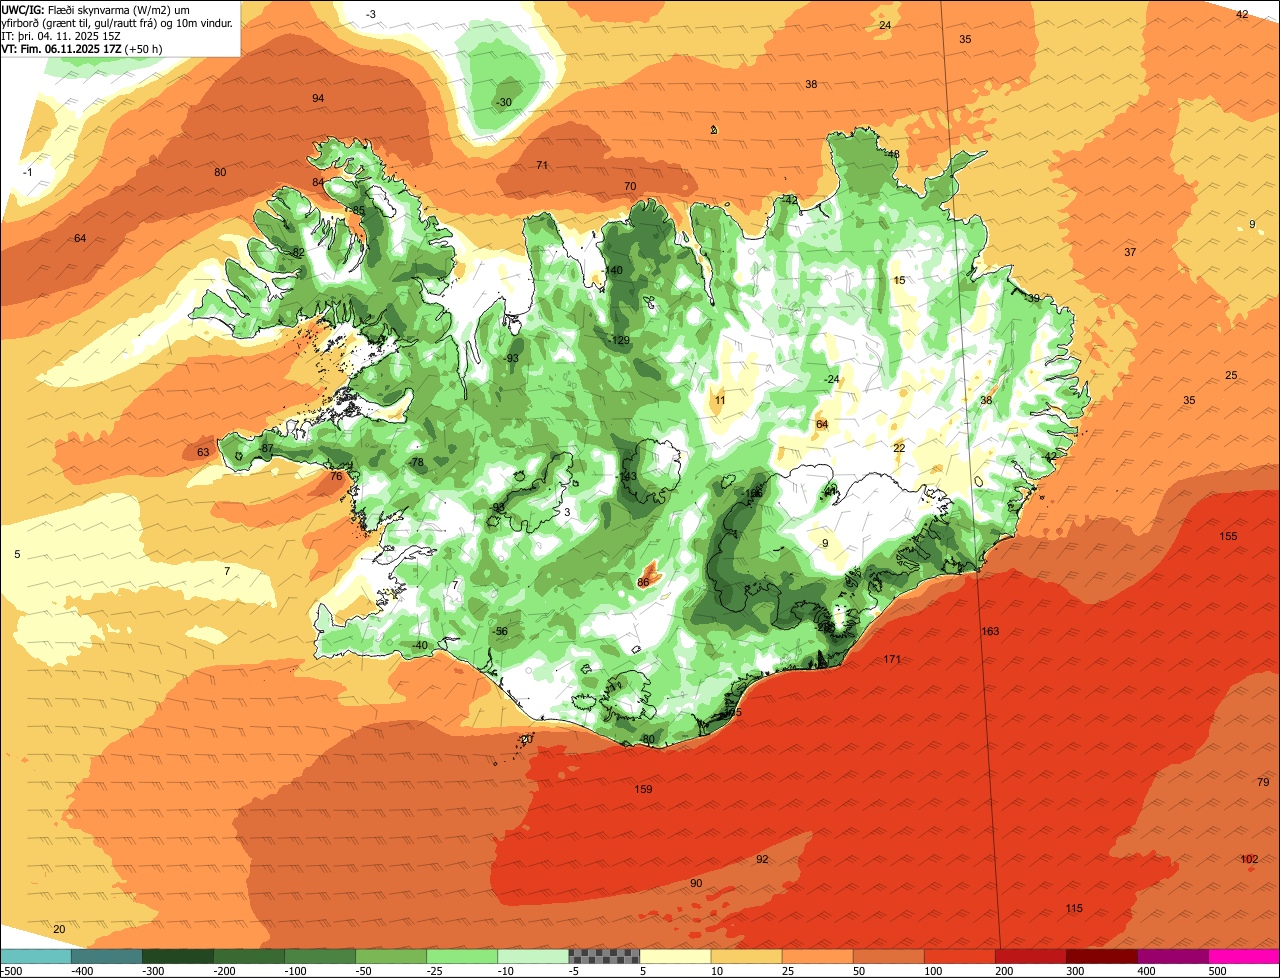Image resolution: width=1280 pixels, height=978 pixels.
Task: Select the map value 70
Action: point(630,186)
